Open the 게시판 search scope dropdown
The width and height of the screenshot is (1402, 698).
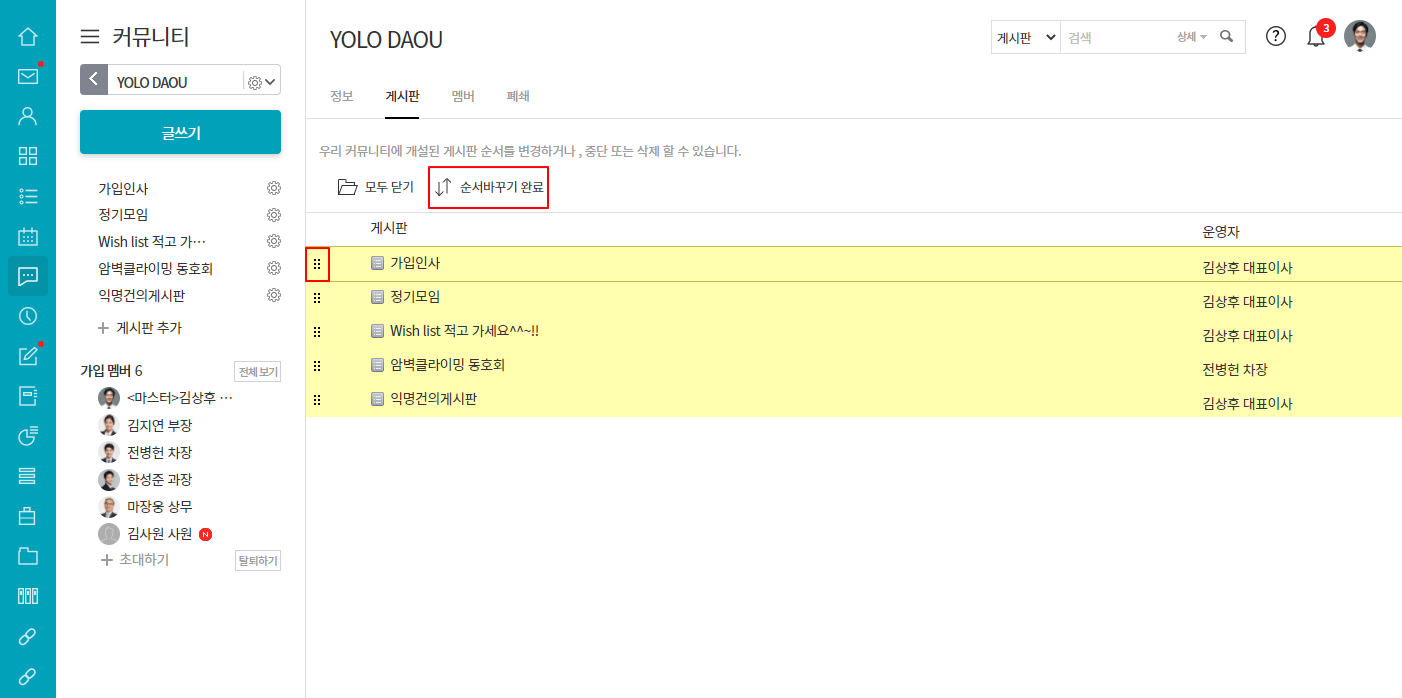[1025, 37]
